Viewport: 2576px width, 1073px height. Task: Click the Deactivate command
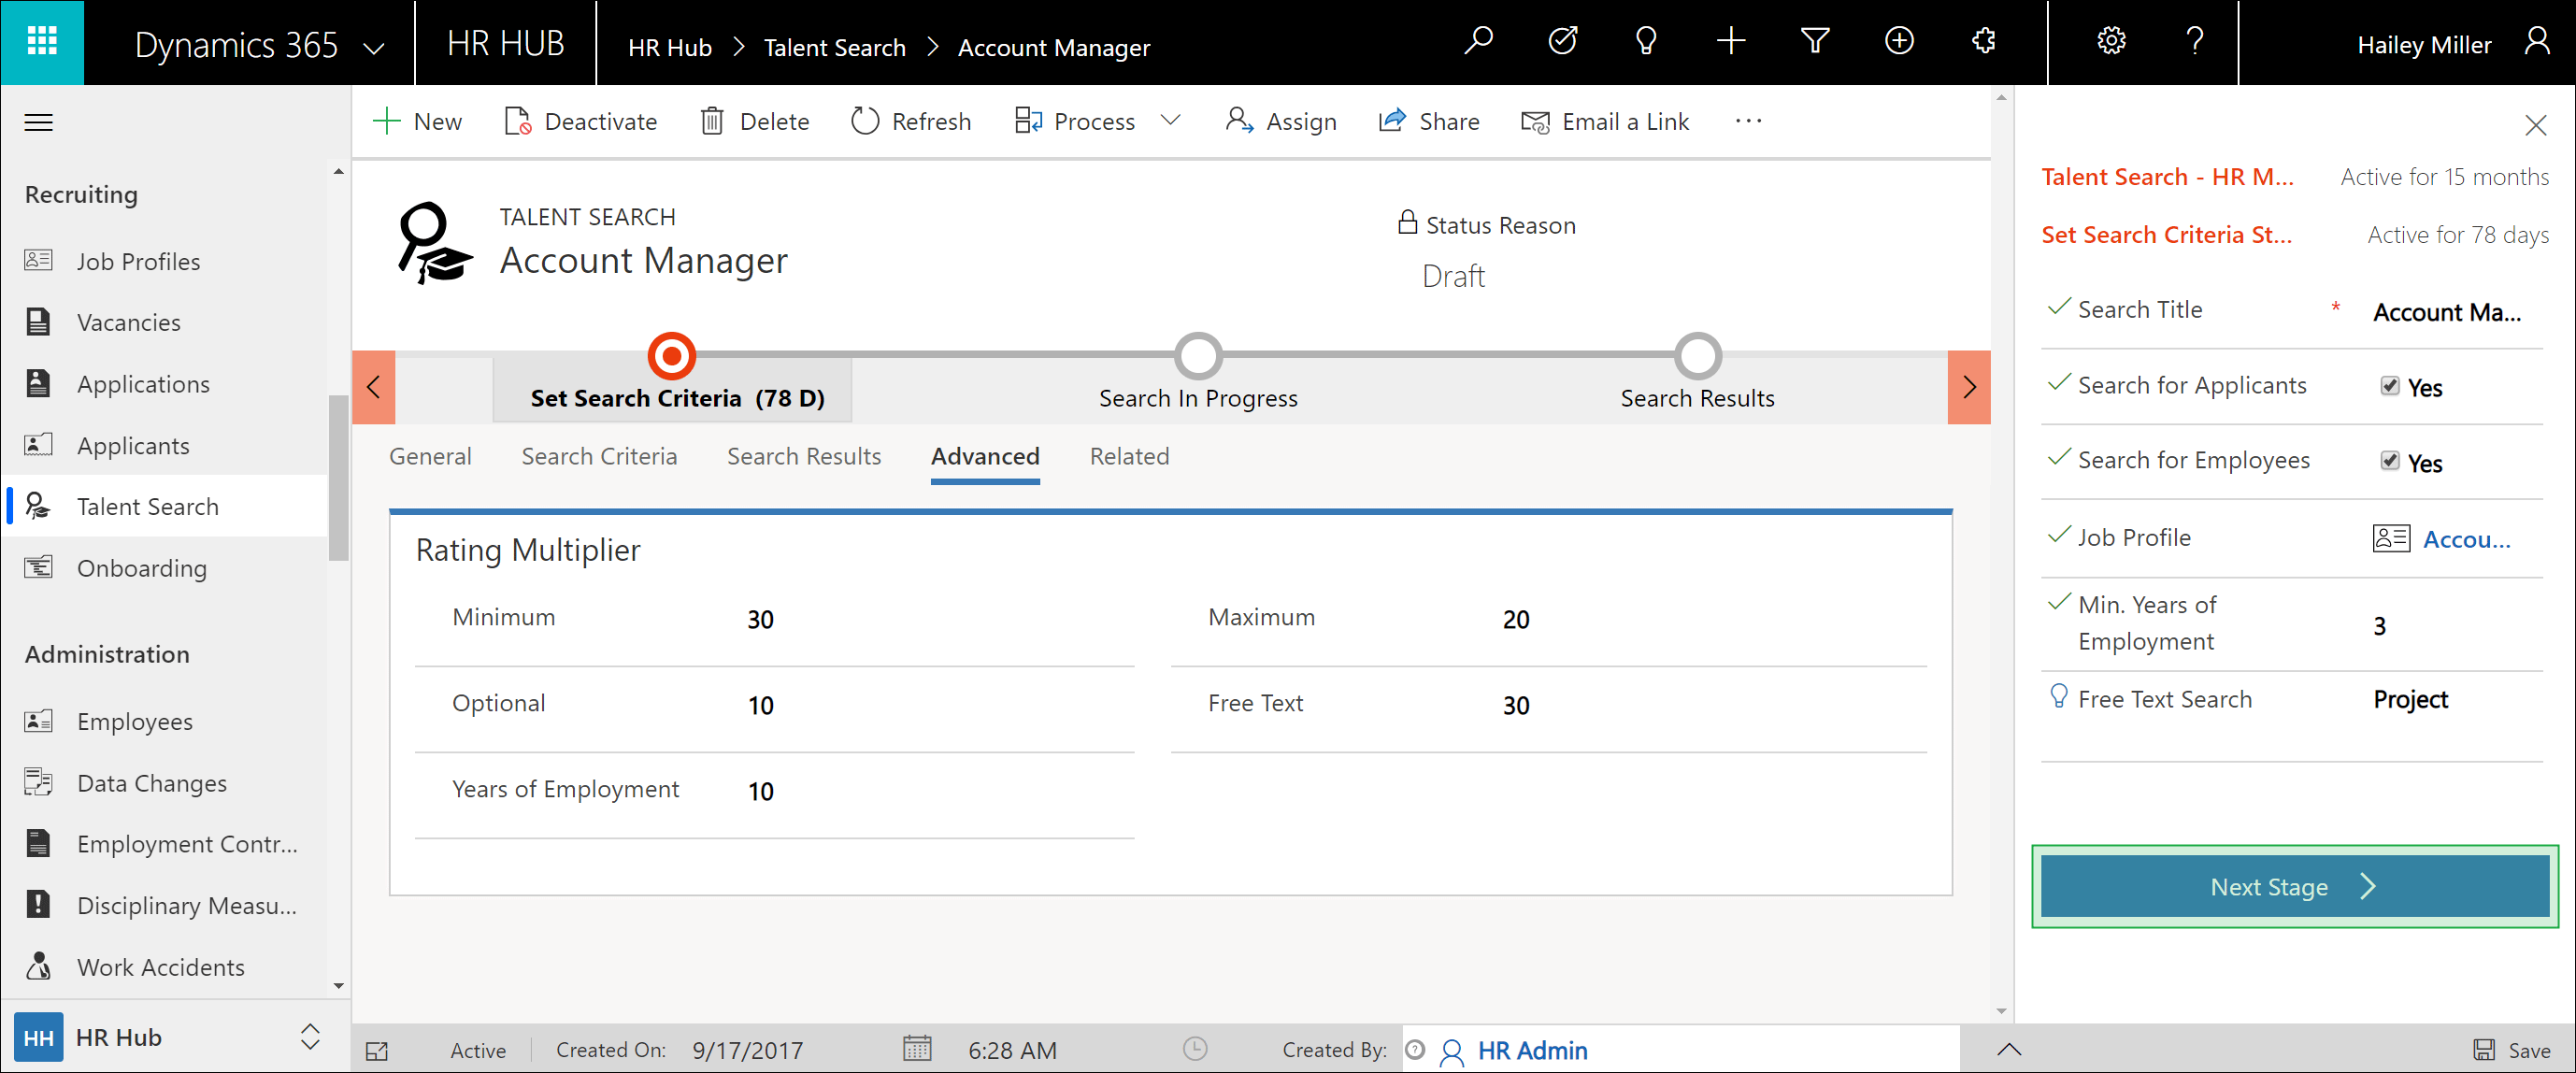581,122
